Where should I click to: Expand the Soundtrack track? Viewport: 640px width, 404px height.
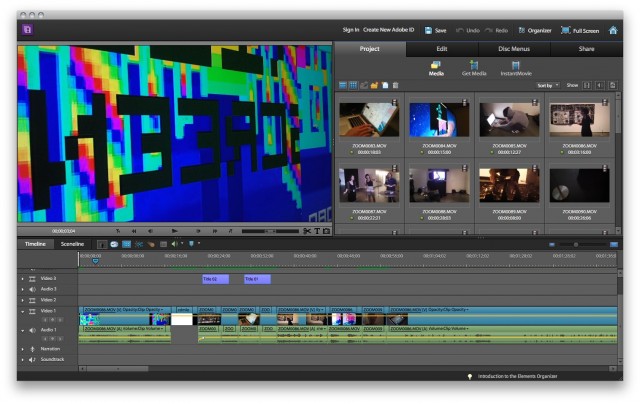point(22,359)
